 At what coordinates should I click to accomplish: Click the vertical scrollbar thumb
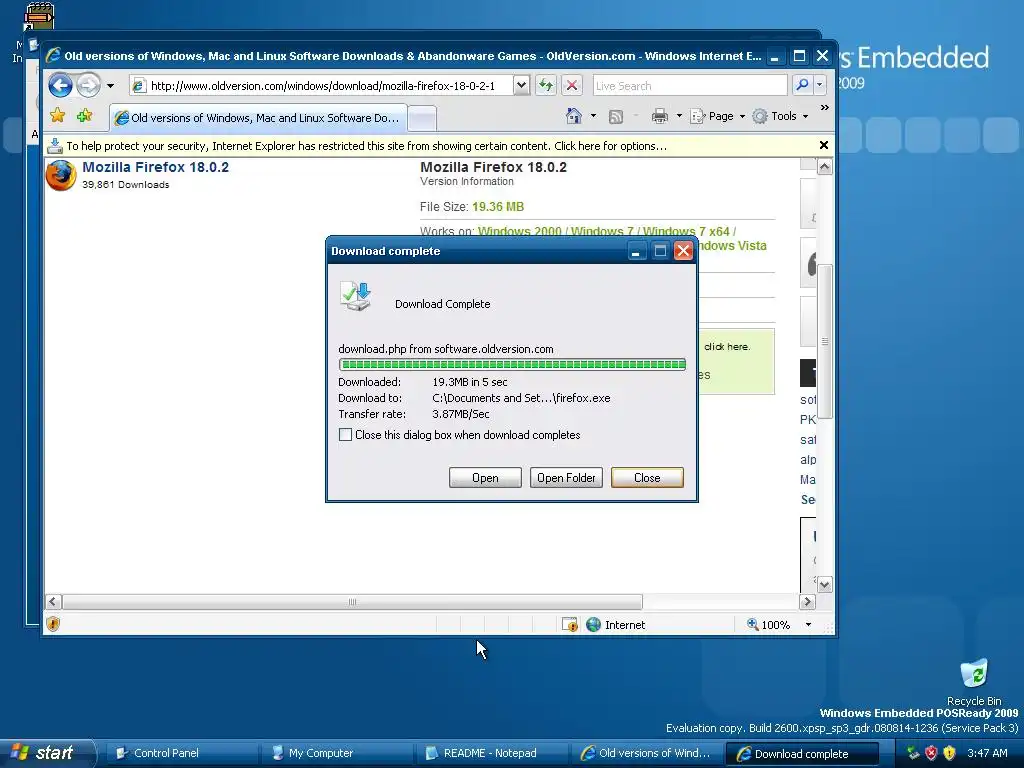pyautogui.click(x=824, y=341)
